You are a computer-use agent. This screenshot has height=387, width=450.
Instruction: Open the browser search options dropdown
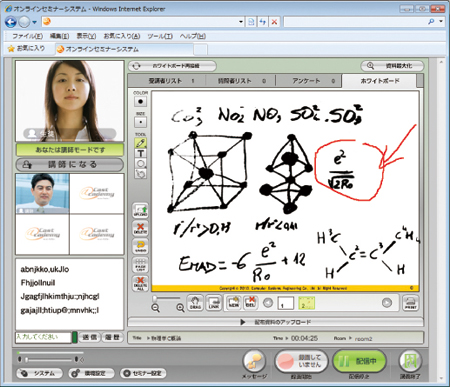tap(441, 22)
